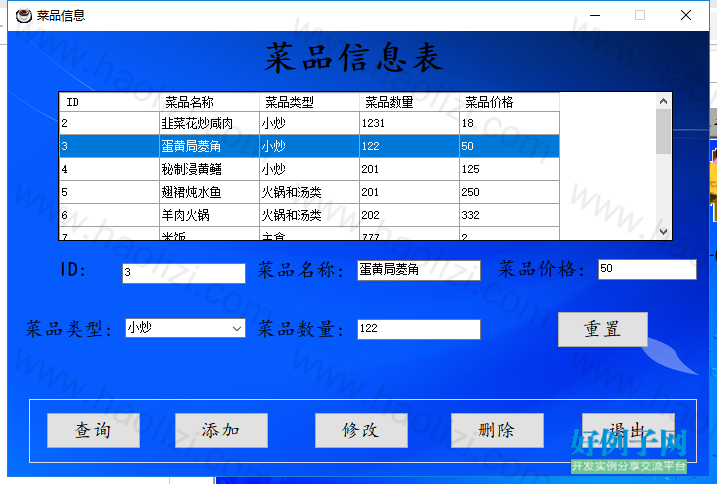Click quantity cell 202
717x484 pixels.
coord(410,215)
